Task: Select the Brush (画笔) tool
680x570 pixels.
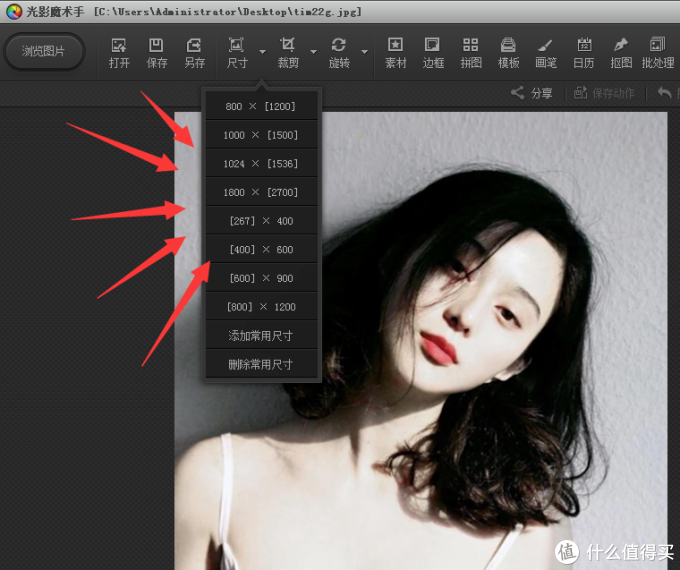Action: (546, 52)
